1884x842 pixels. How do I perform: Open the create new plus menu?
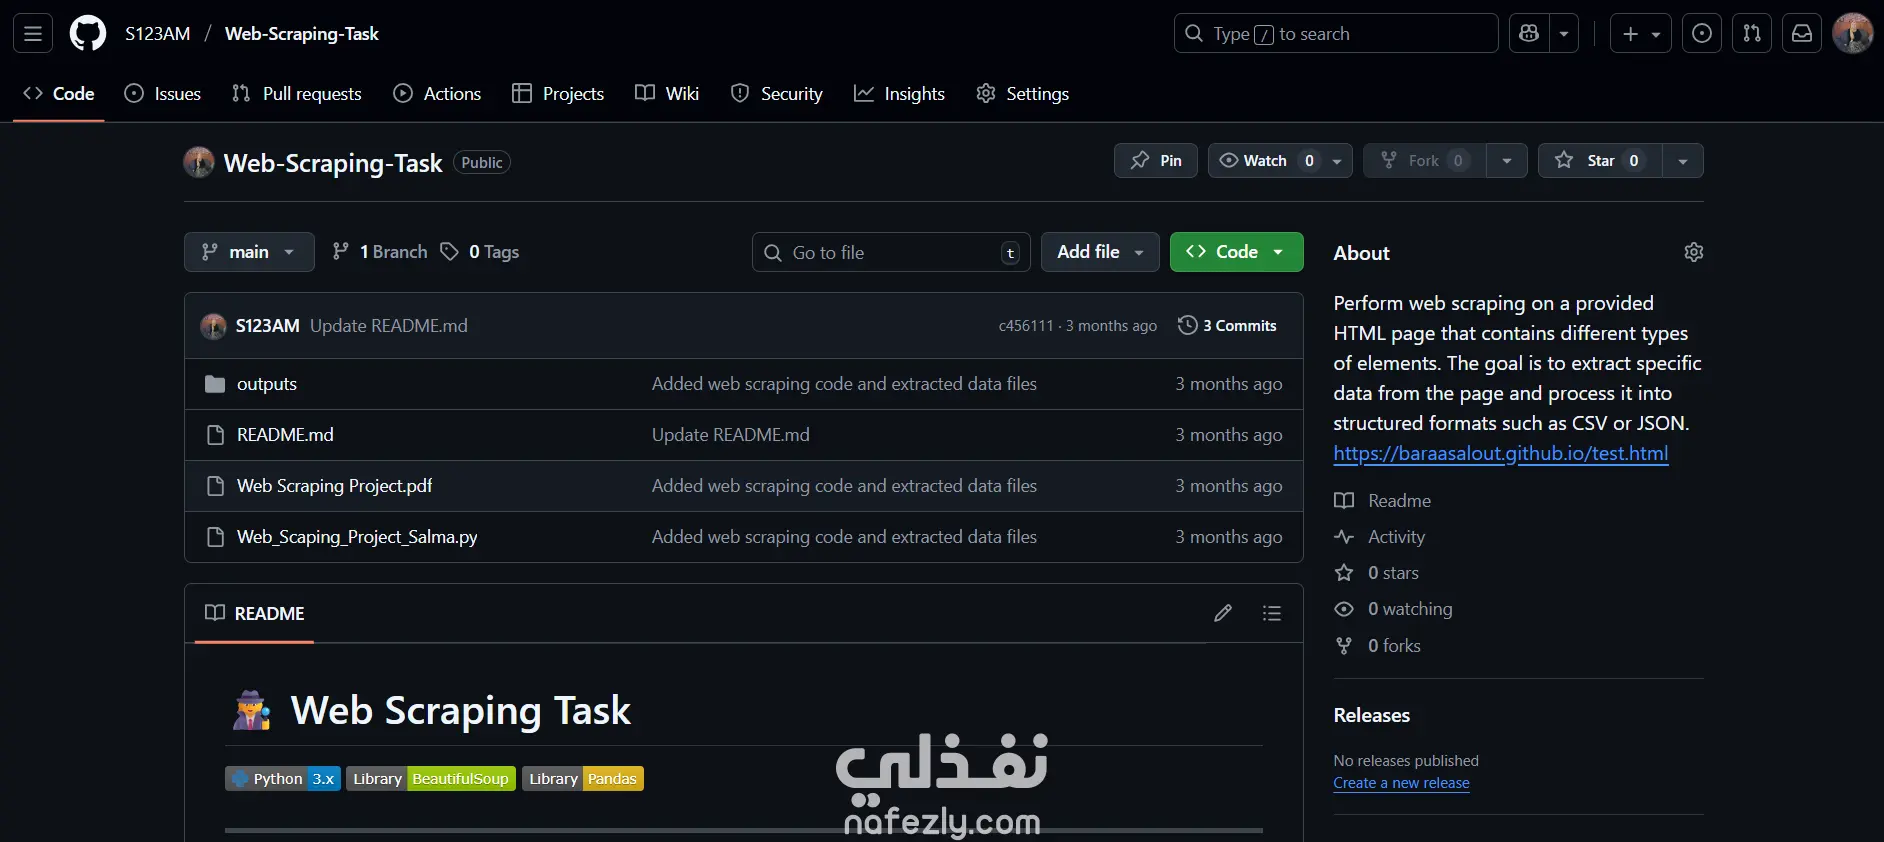(1641, 34)
